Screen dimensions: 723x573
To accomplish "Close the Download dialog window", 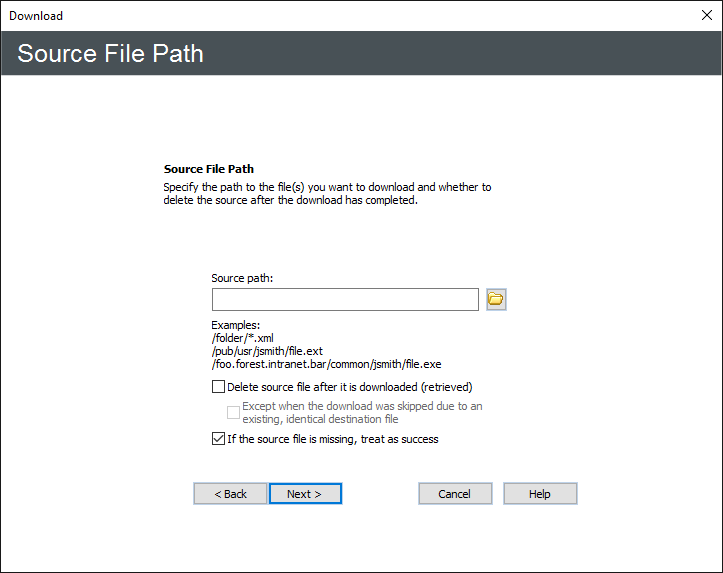I will (x=706, y=15).
